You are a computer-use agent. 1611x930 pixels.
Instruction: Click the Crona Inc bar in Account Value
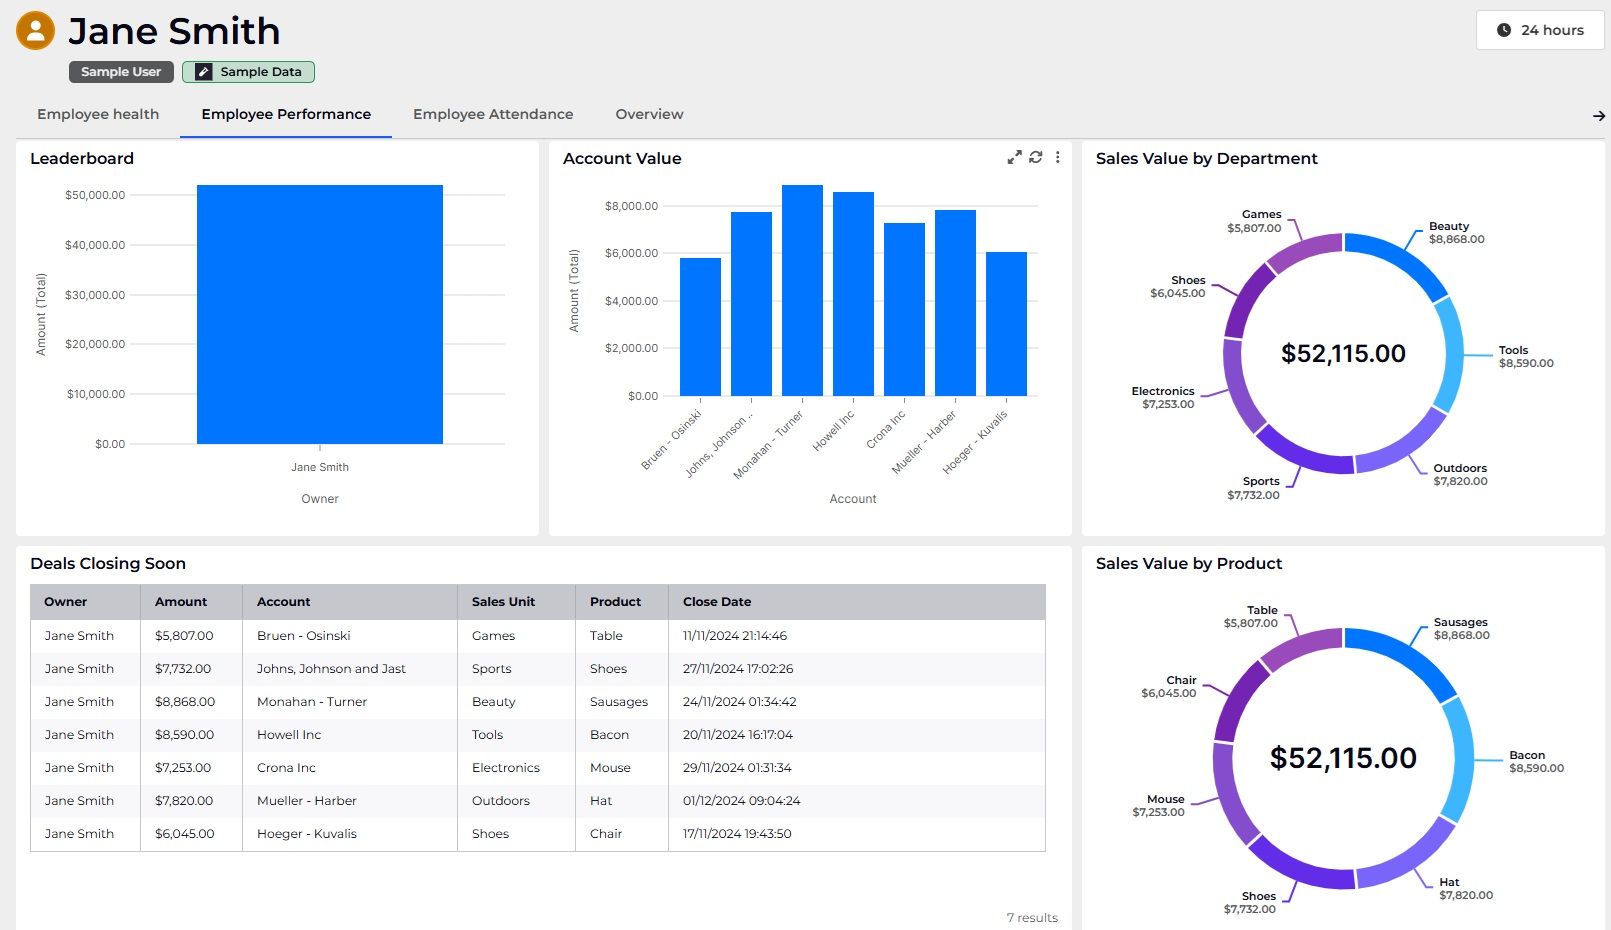(904, 309)
